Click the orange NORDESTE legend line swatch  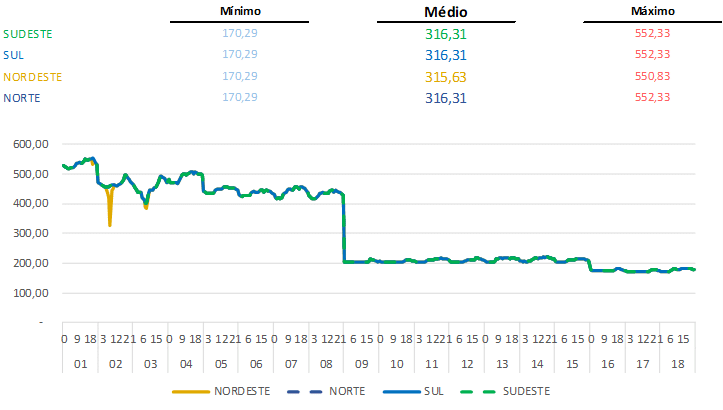pyautogui.click(x=191, y=390)
